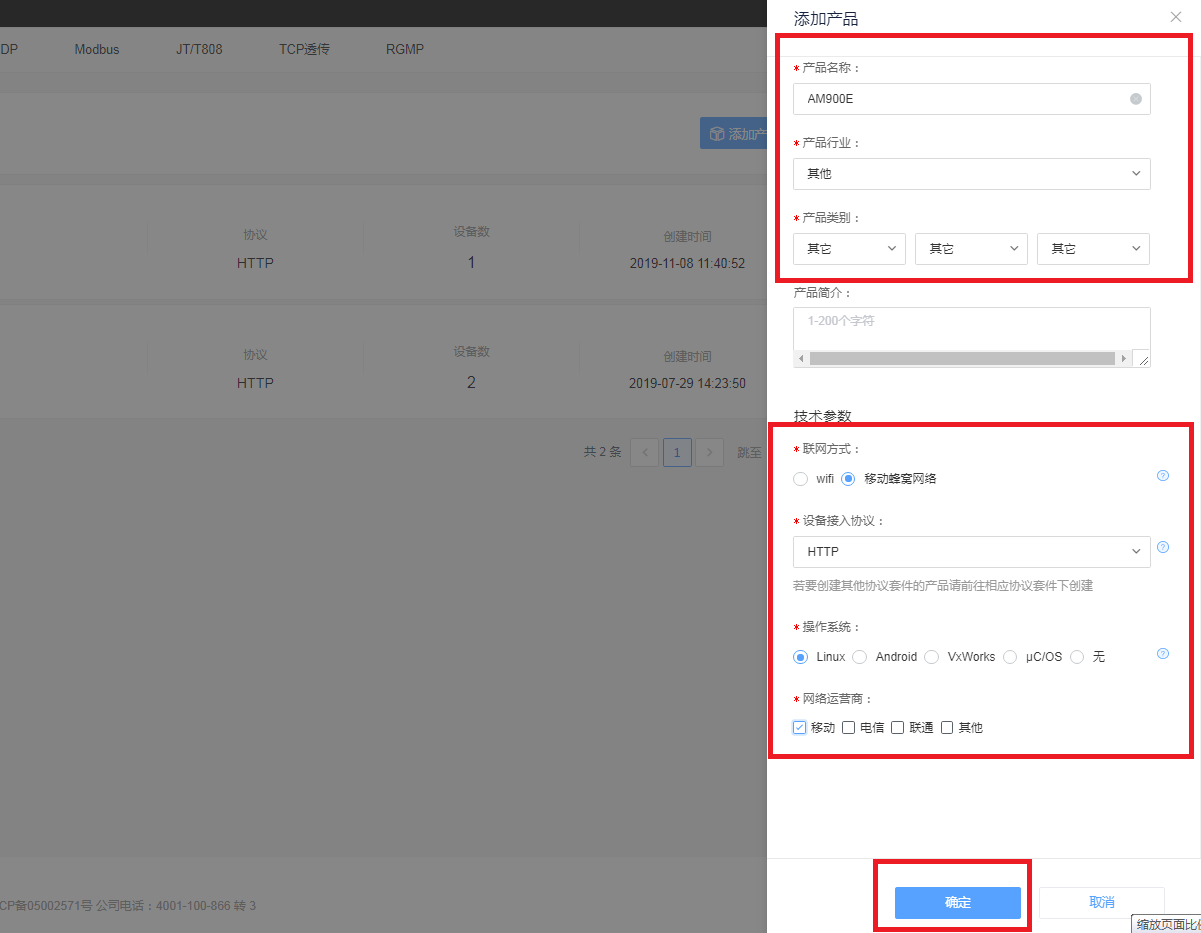Clear the 产品名称 field with the clear icon
Viewport: 1201px width, 933px height.
1136,99
